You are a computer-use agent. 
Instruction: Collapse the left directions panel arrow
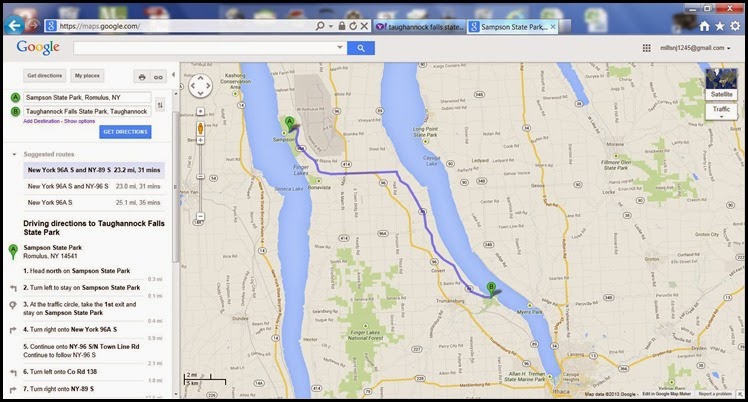click(x=173, y=75)
